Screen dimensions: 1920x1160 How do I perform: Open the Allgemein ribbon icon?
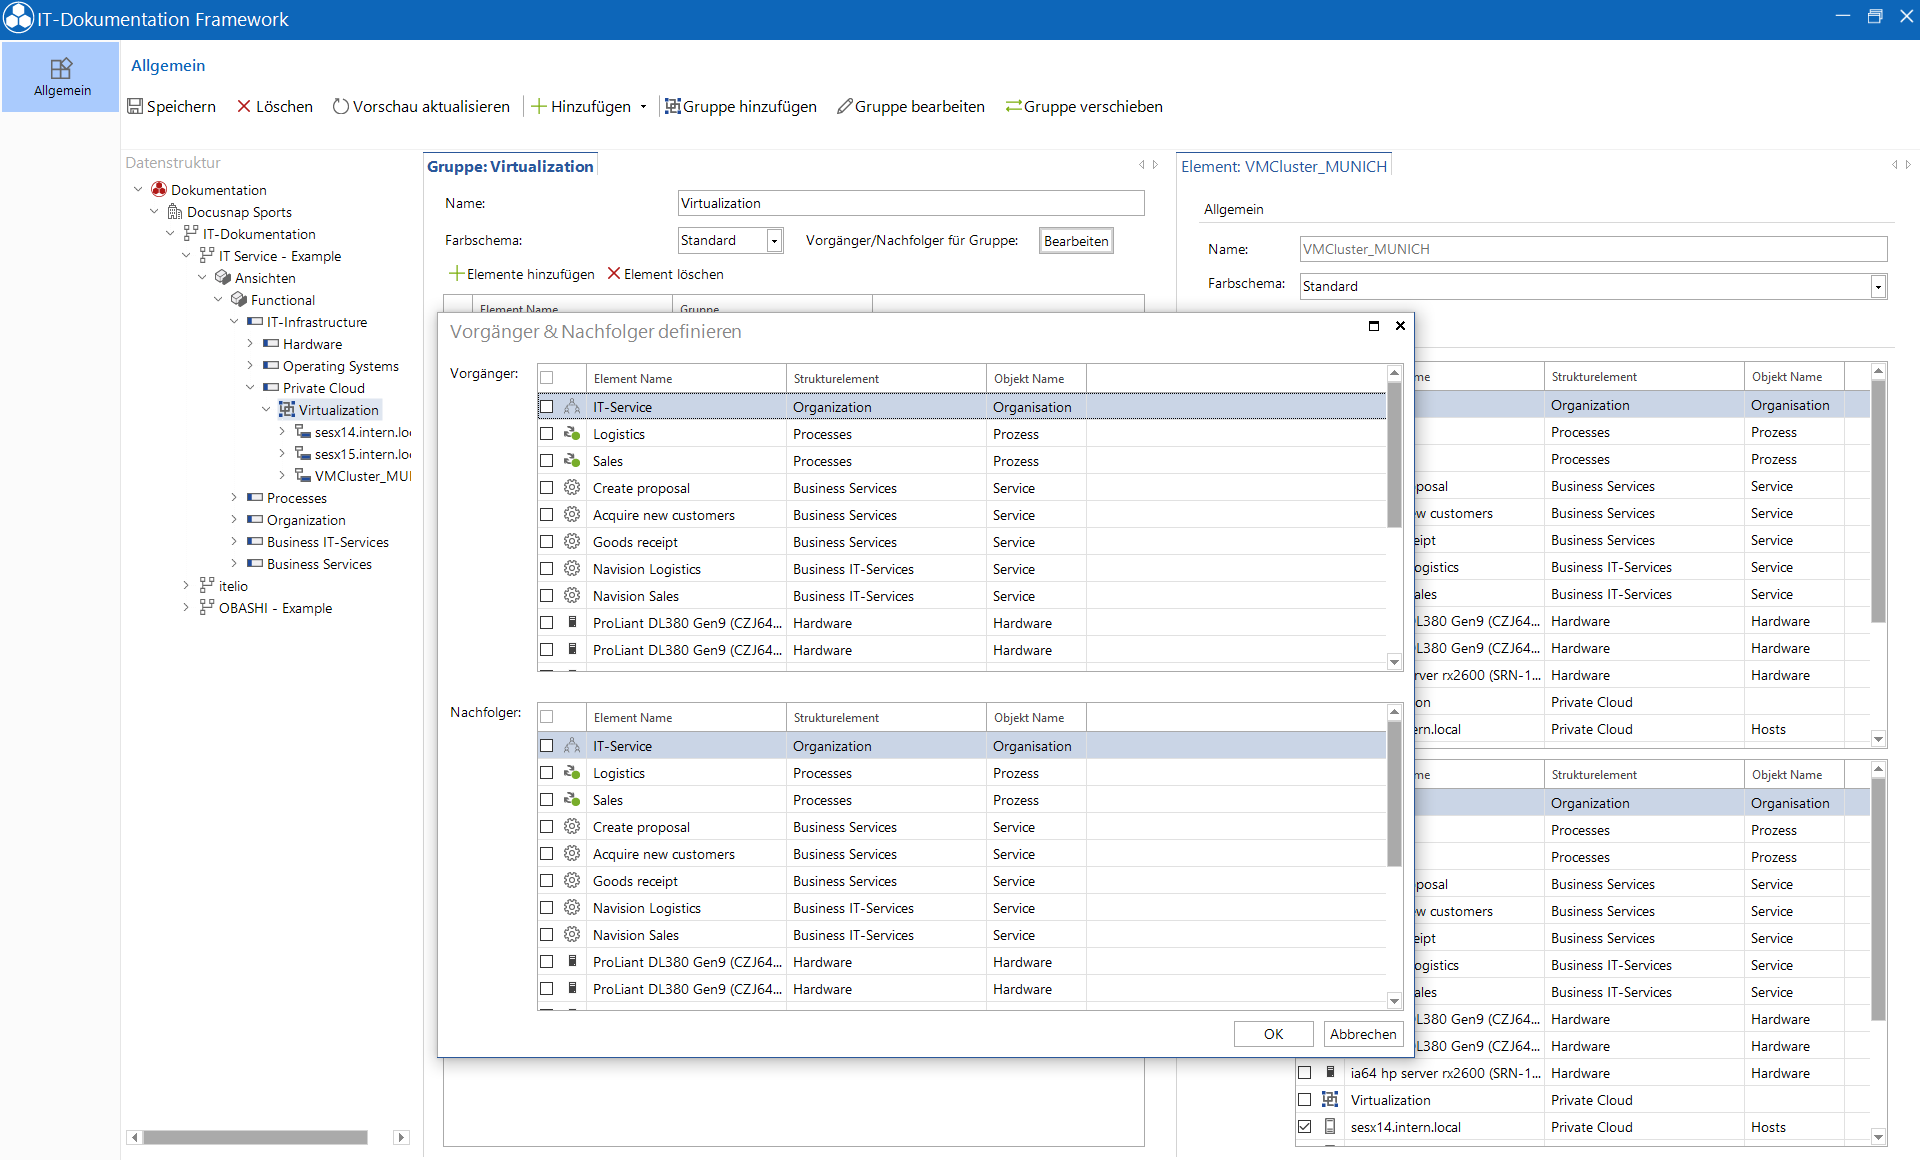point(62,68)
